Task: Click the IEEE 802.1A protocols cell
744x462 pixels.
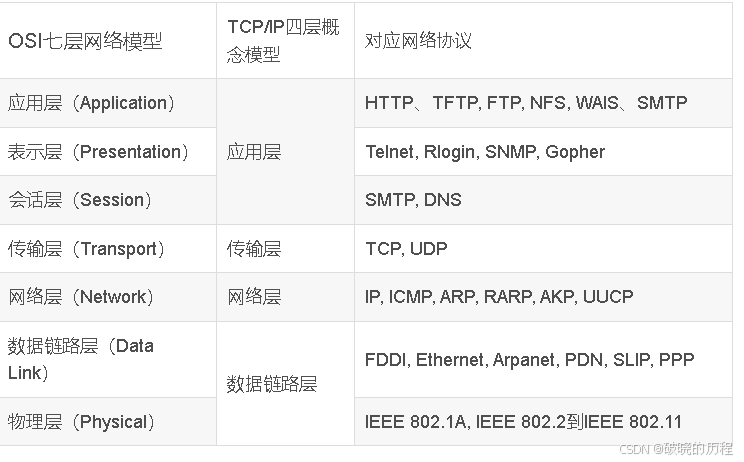Action: click(x=523, y=421)
